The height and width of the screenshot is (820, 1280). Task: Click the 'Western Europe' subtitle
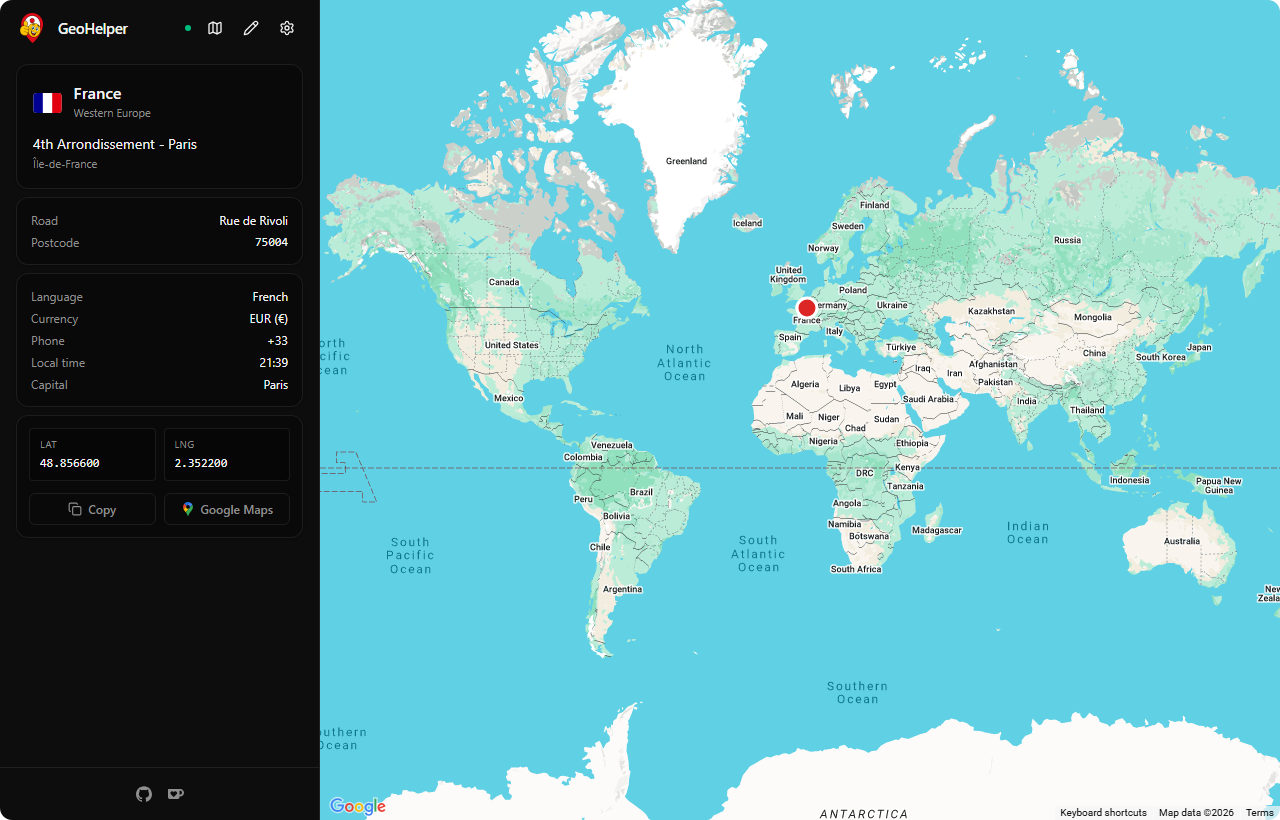tap(112, 114)
